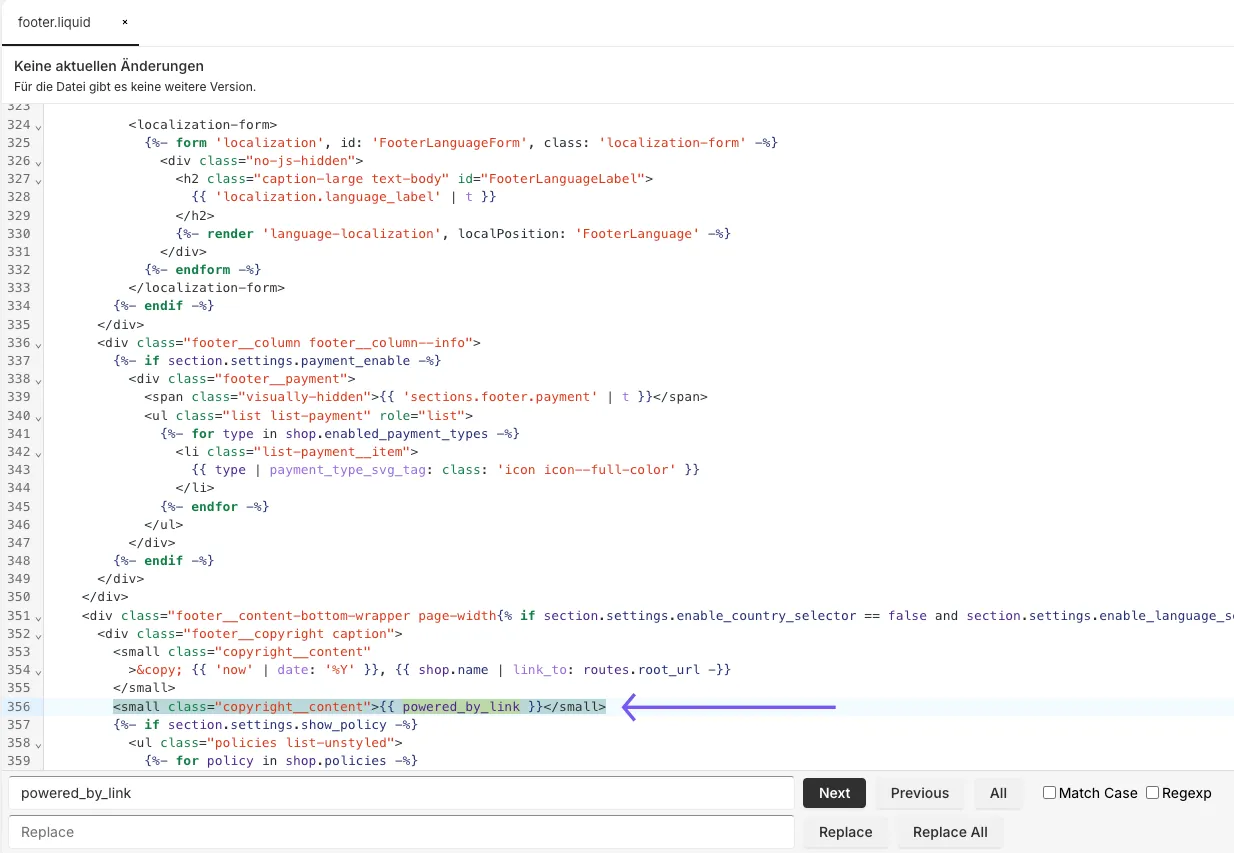This screenshot has width=1234, height=853.
Task: Click the if section.settings.payment_enable line
Action: tap(277, 360)
